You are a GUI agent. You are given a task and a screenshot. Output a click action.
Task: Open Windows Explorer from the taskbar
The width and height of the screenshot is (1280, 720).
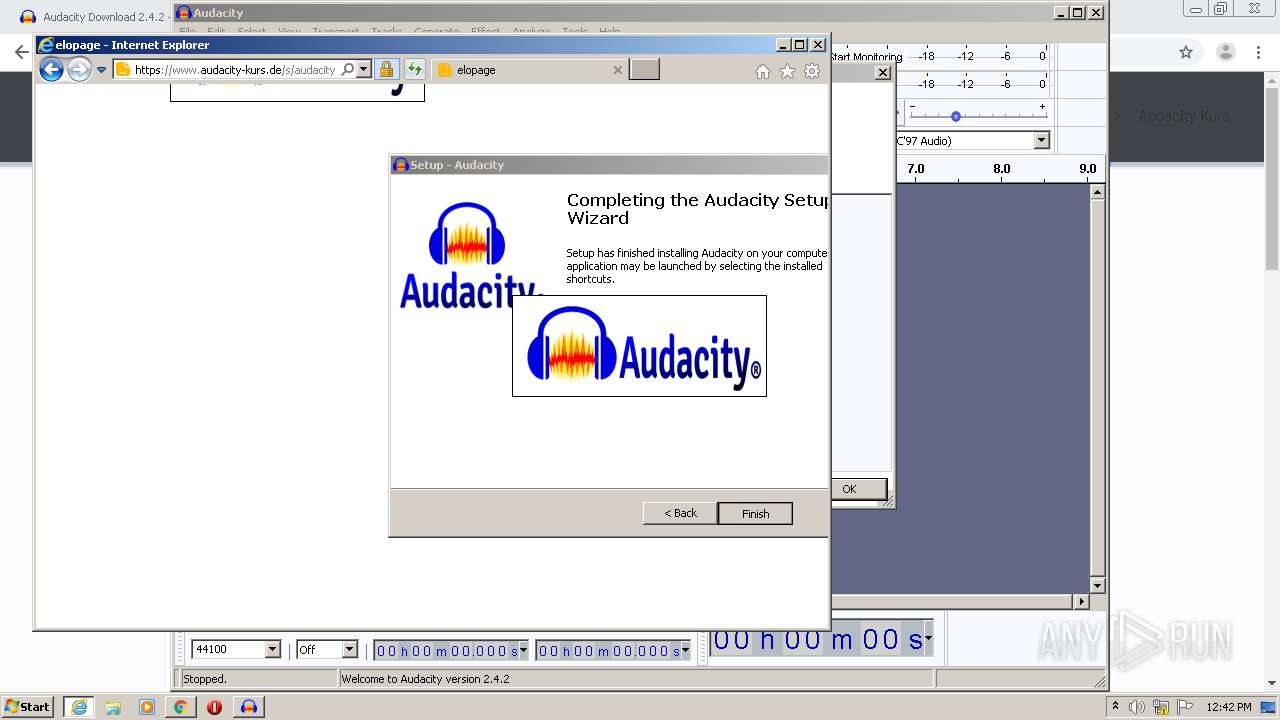click(x=113, y=707)
